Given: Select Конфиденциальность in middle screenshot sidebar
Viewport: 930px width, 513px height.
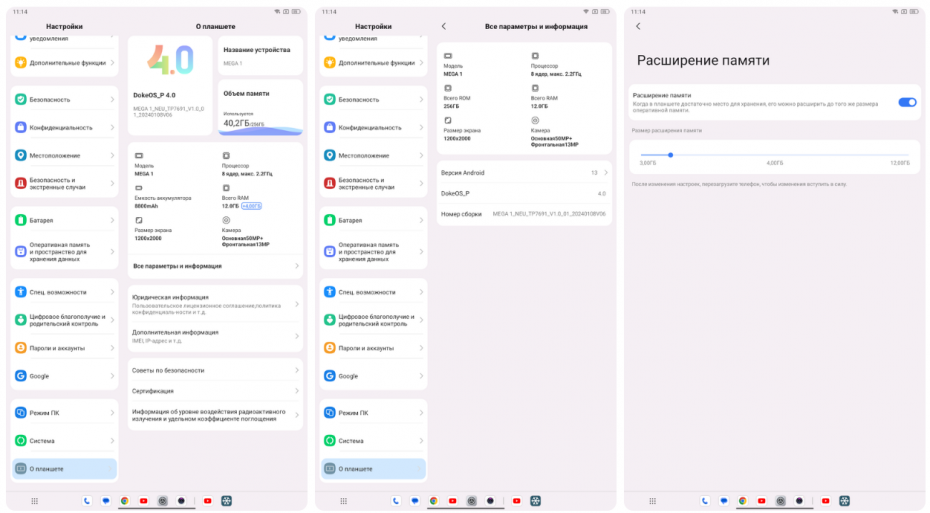Looking at the screenshot, I should pos(373,128).
